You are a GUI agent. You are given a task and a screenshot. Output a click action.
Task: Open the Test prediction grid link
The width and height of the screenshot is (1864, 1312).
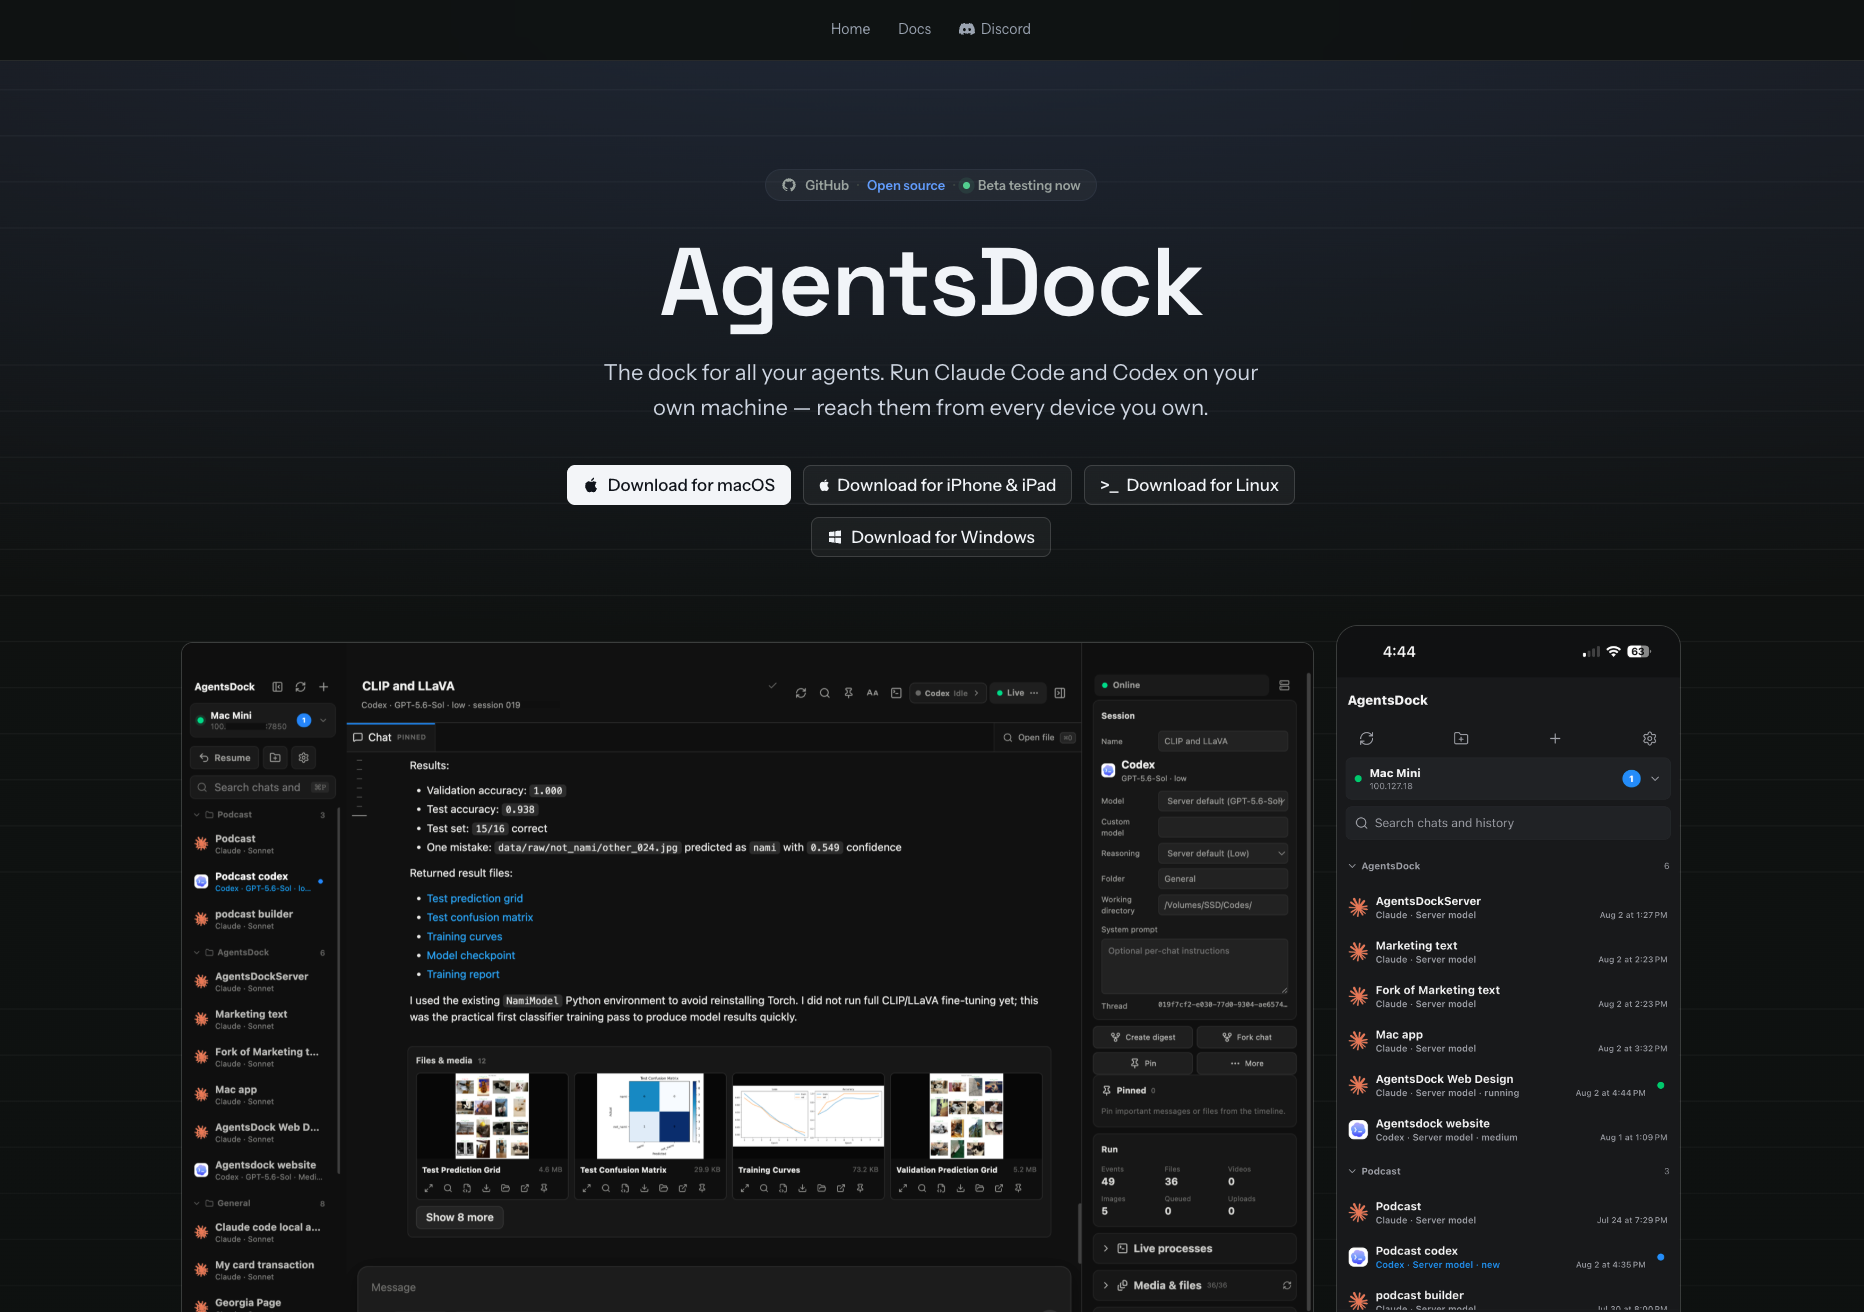475,899
